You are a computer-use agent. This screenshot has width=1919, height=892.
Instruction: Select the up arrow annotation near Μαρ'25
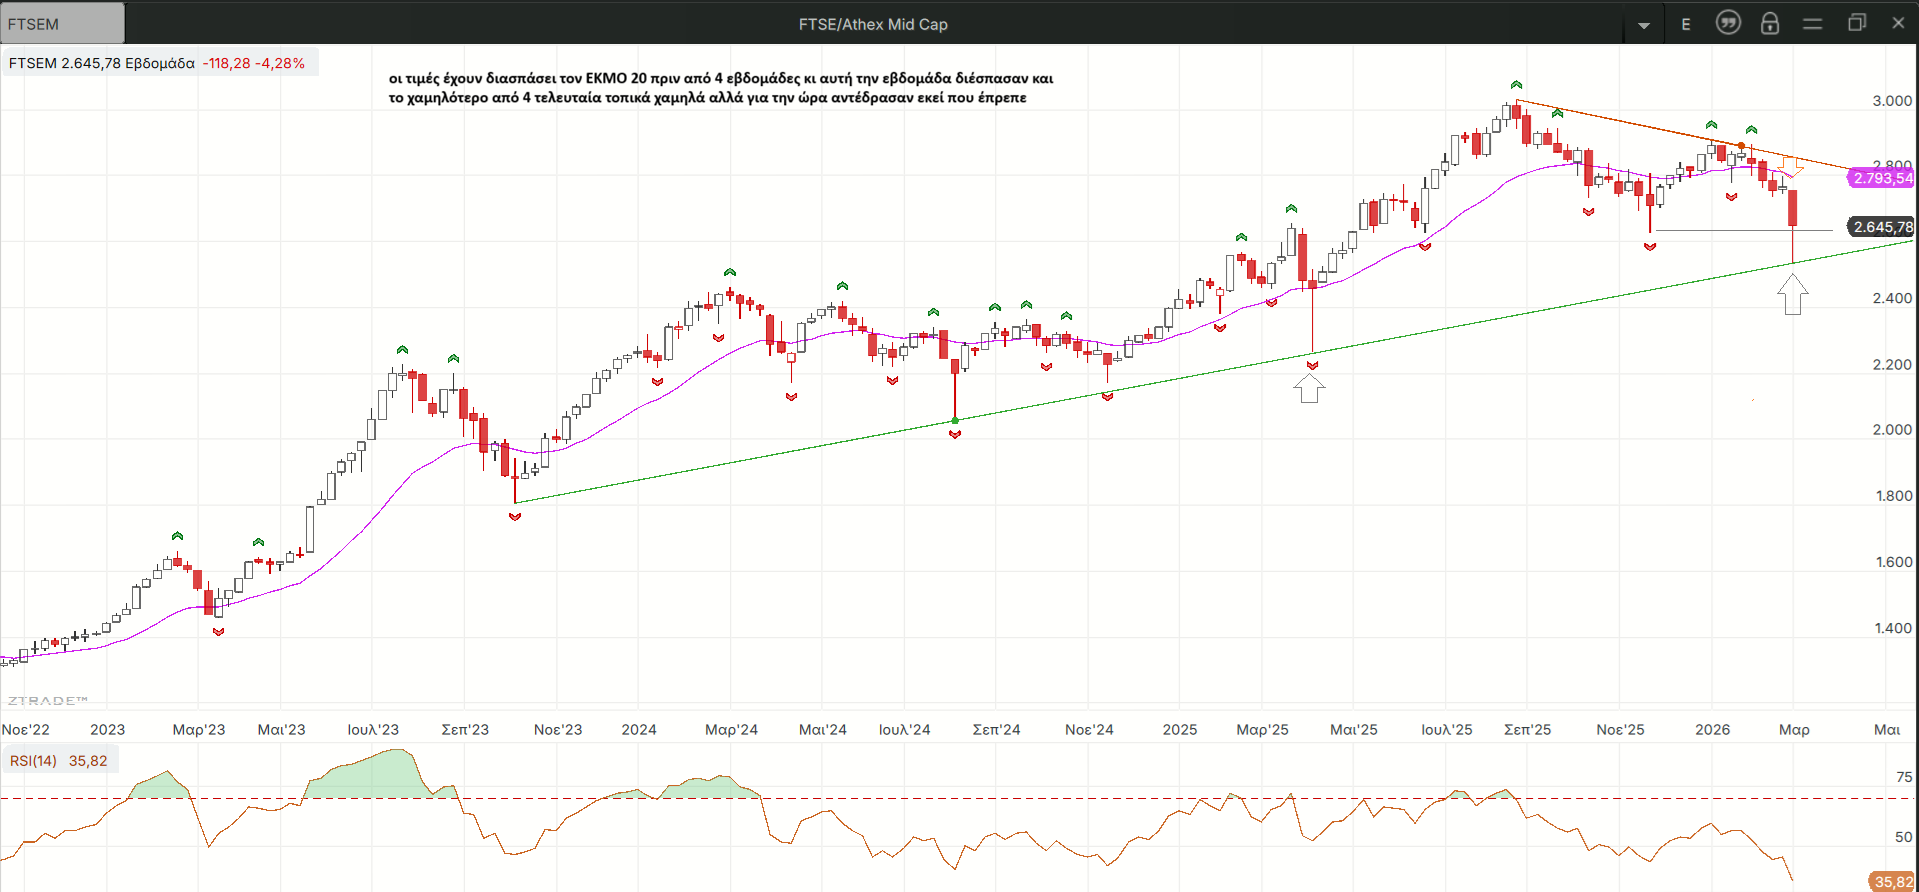tap(1309, 388)
